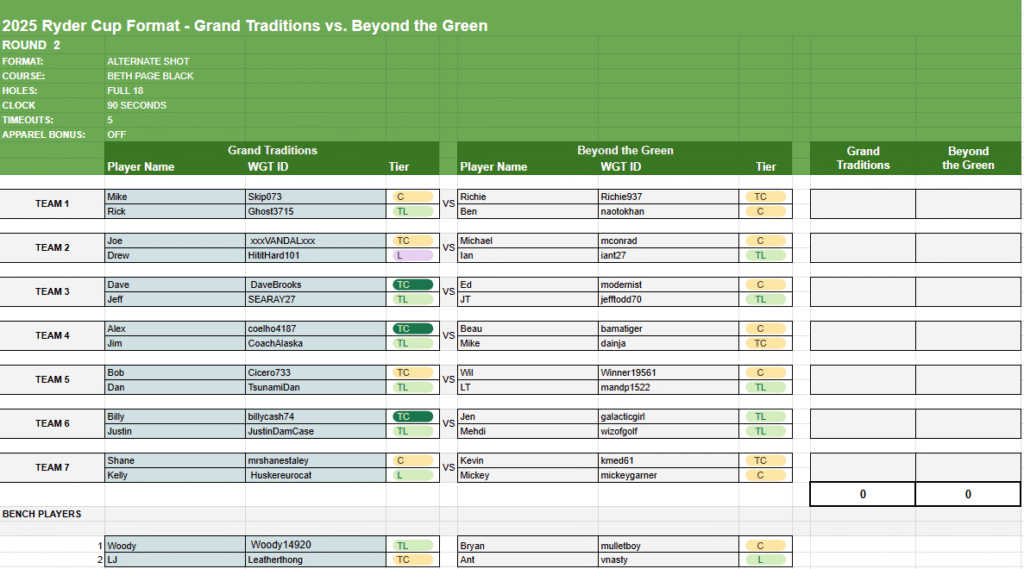The height and width of the screenshot is (569, 1024).
Task: Select the Beyond the Green total score cell
Action: coord(968,494)
